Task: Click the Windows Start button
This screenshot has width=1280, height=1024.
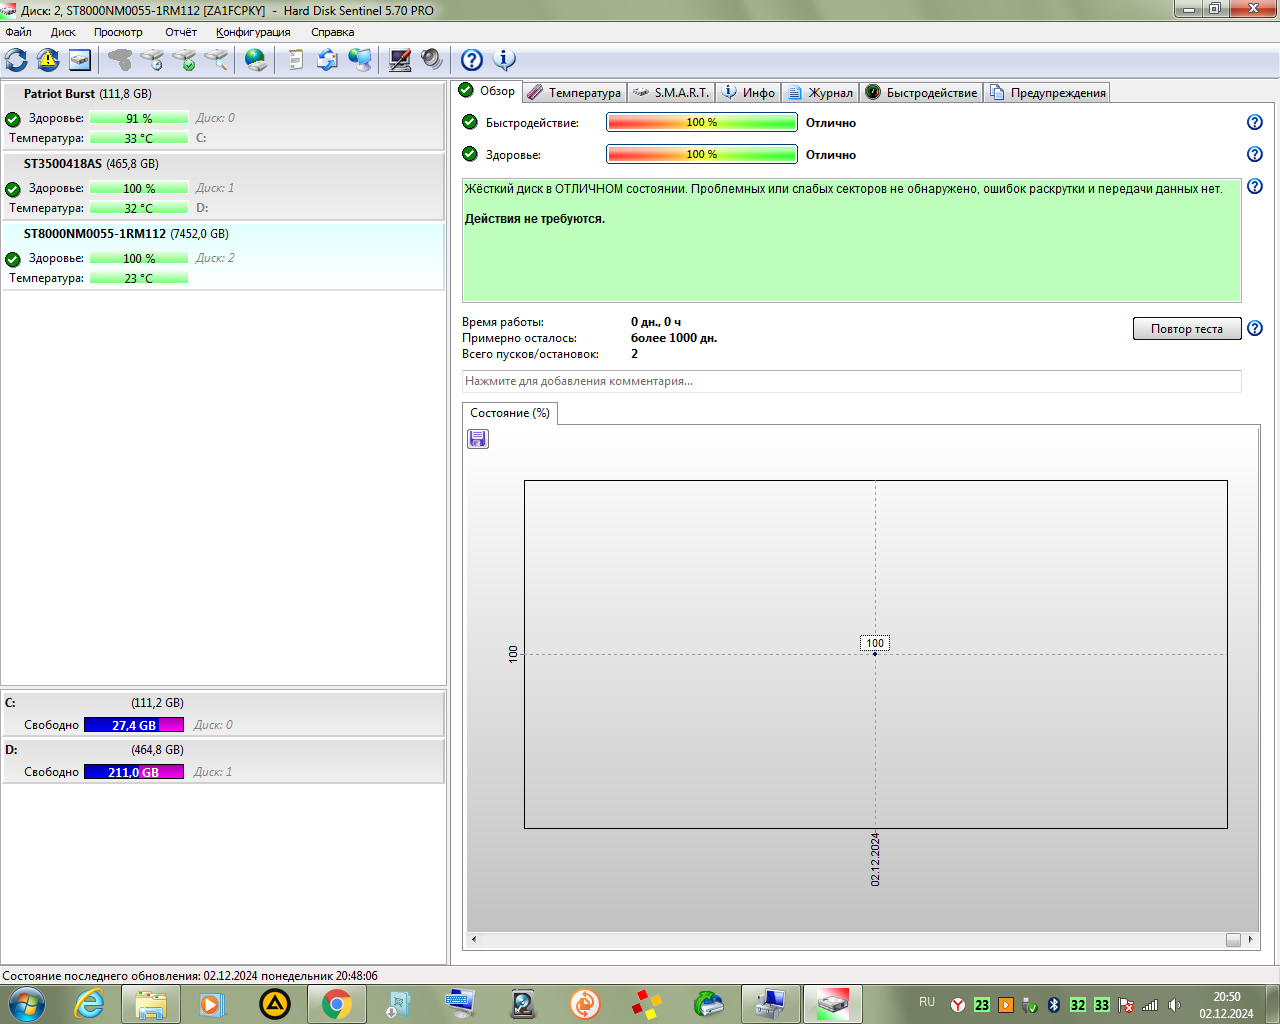Action: 26,1004
